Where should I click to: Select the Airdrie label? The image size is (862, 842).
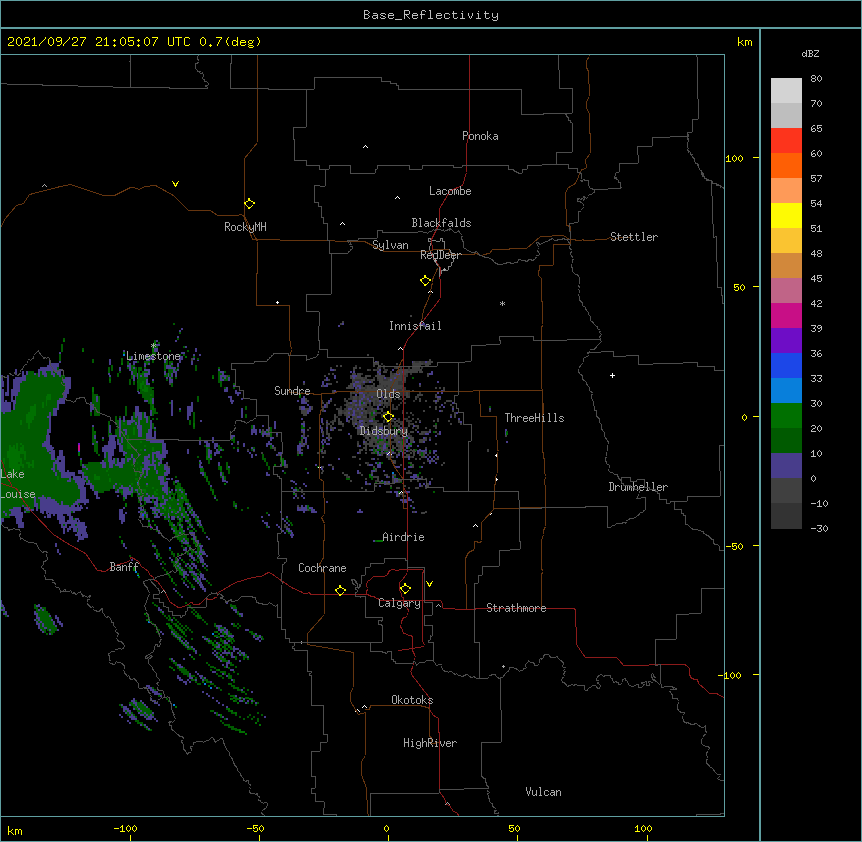pos(404,537)
